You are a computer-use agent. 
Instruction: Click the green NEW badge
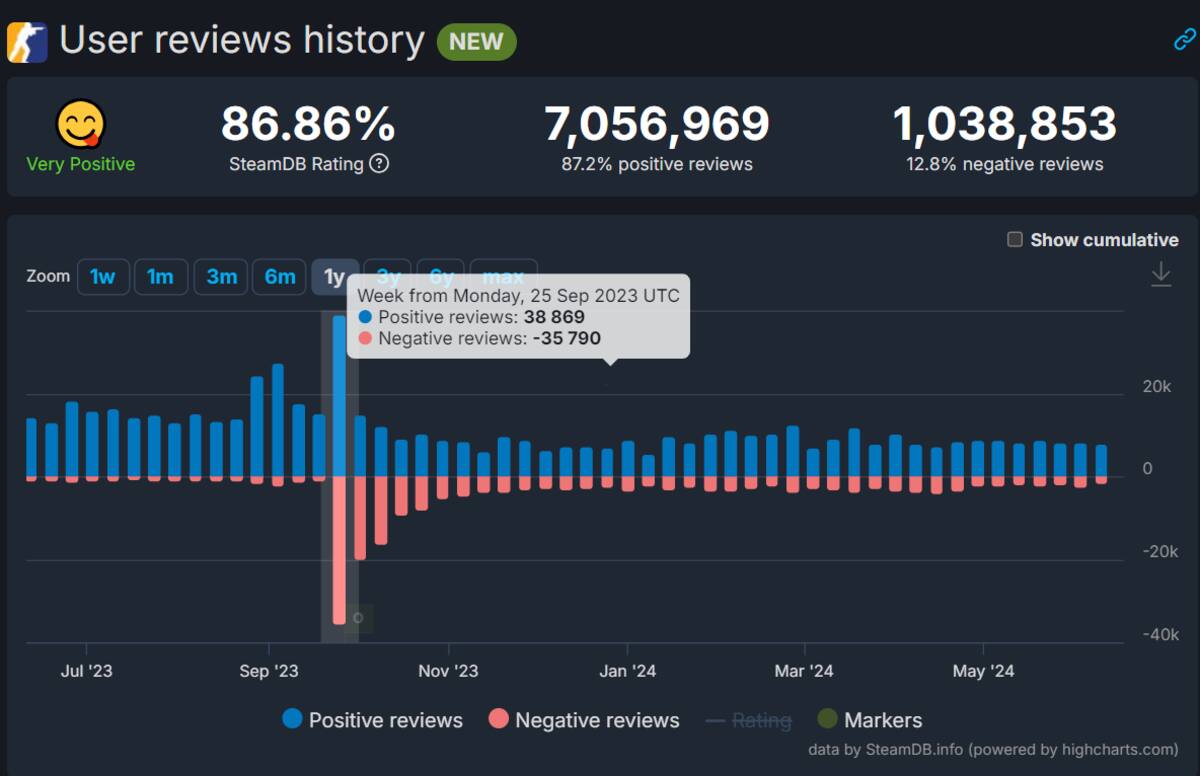(477, 42)
